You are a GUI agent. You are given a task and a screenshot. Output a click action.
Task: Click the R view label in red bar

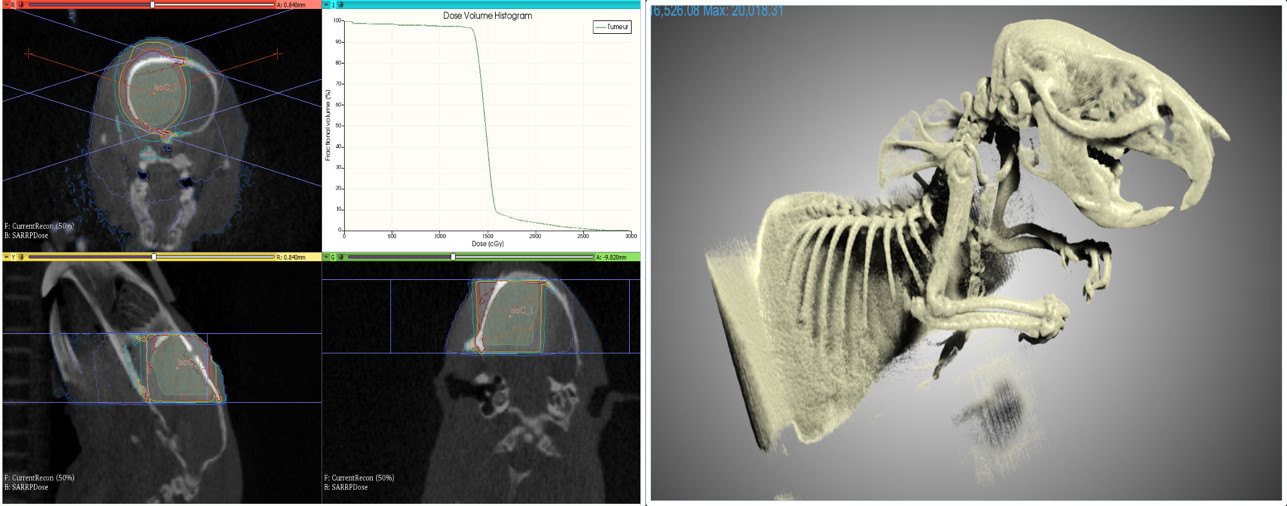click(x=13, y=5)
